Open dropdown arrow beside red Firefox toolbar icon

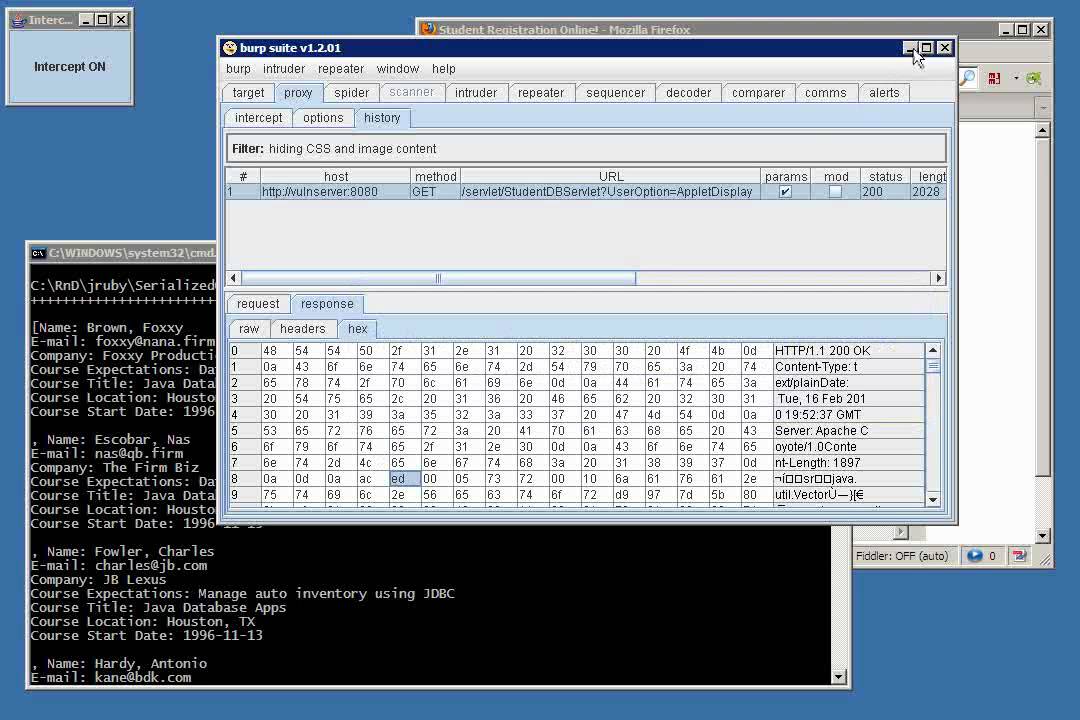click(1016, 79)
